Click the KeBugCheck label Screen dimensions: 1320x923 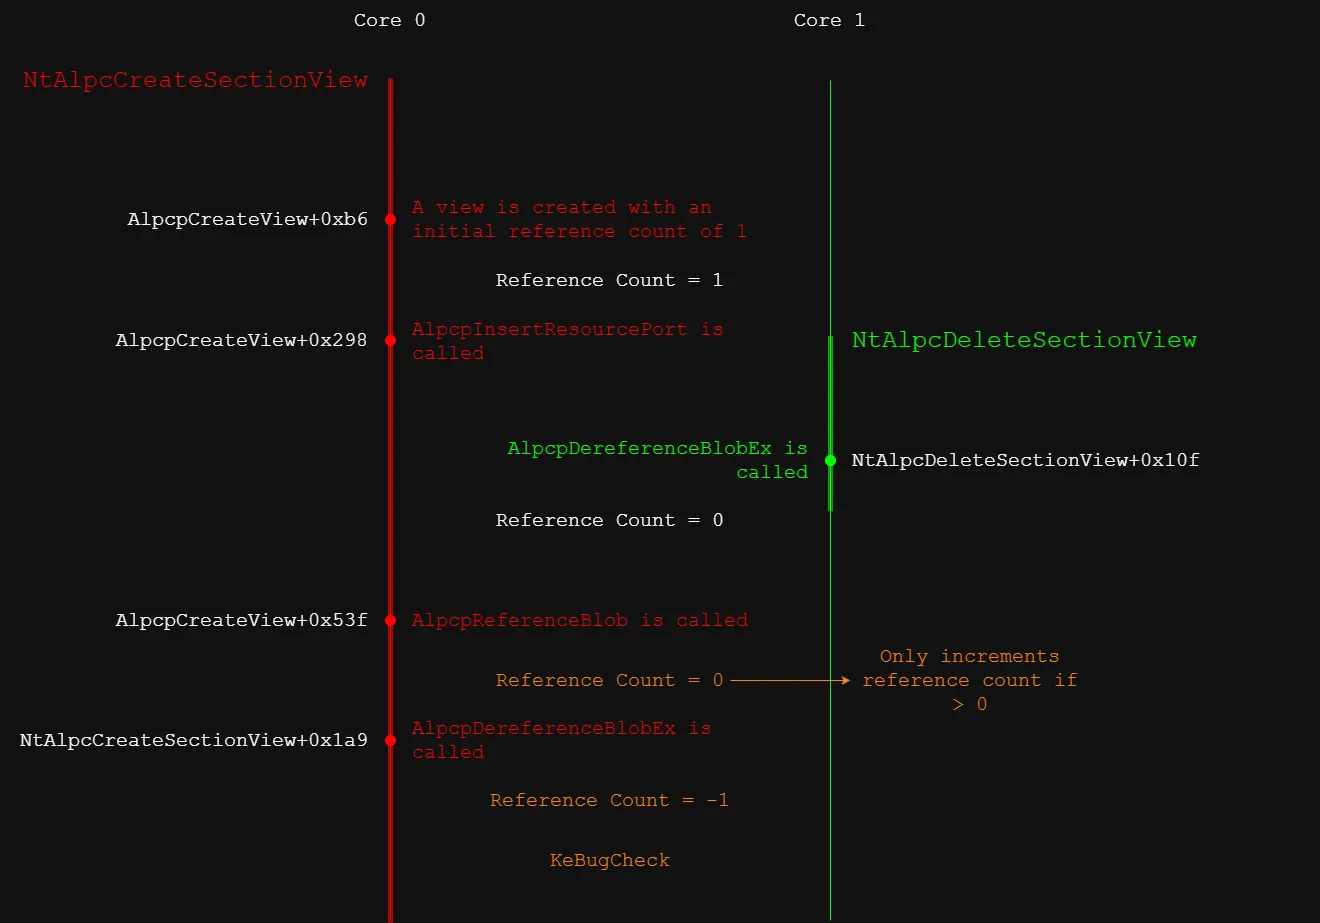pyautogui.click(x=610, y=860)
